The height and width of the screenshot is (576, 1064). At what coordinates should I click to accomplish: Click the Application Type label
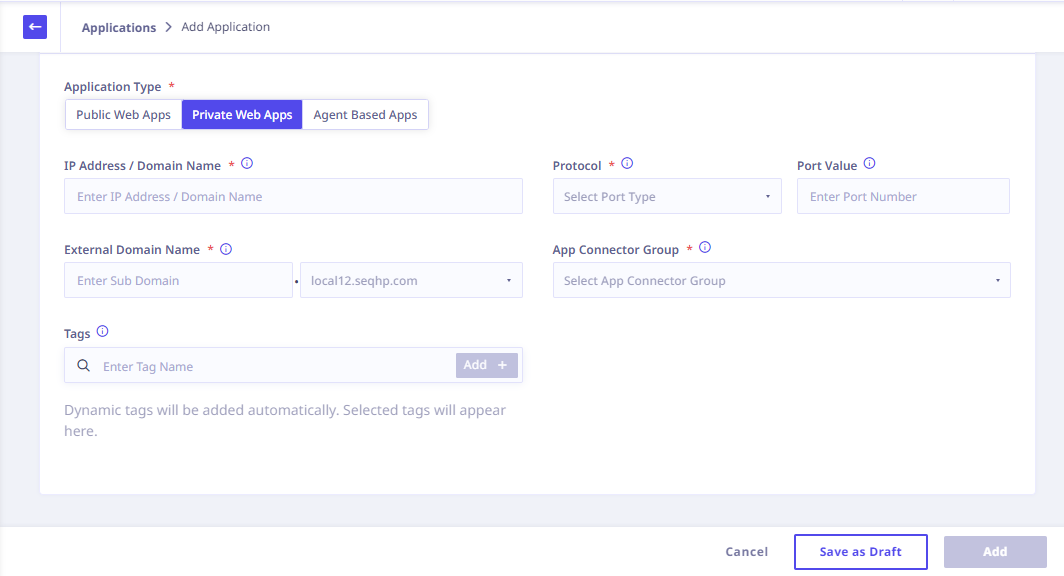point(113,87)
